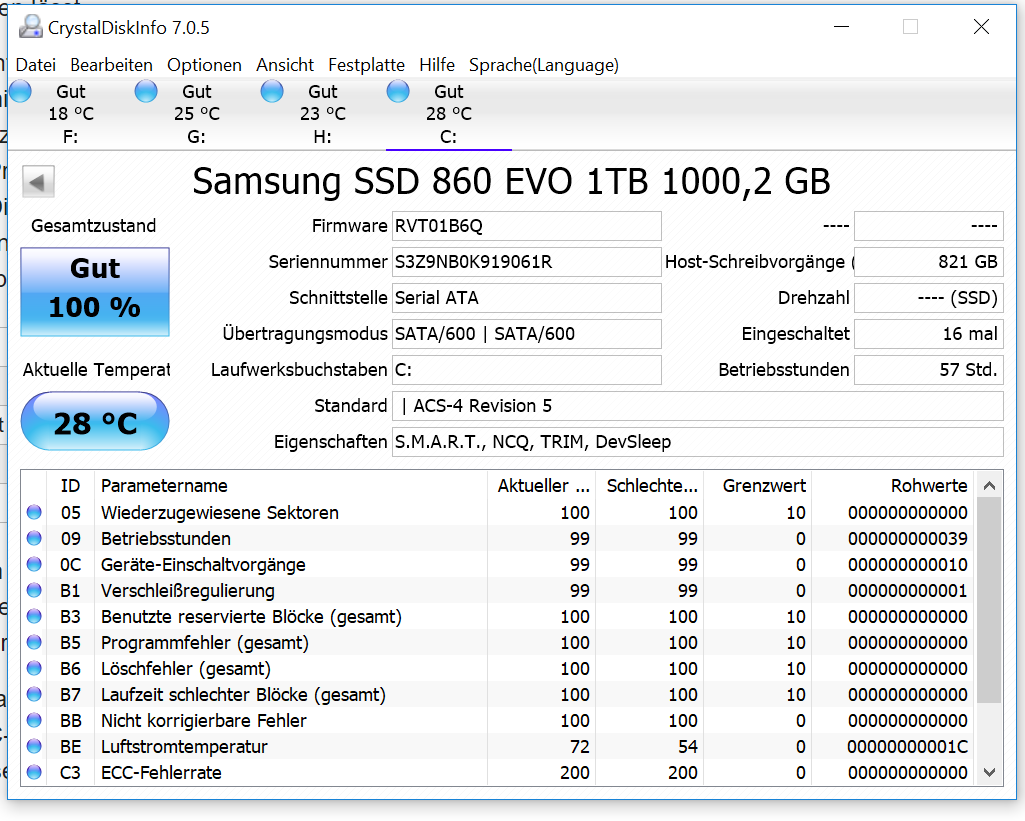Minimize the CrystalDiskInfo window
The image size is (1025, 821).
(841, 27)
